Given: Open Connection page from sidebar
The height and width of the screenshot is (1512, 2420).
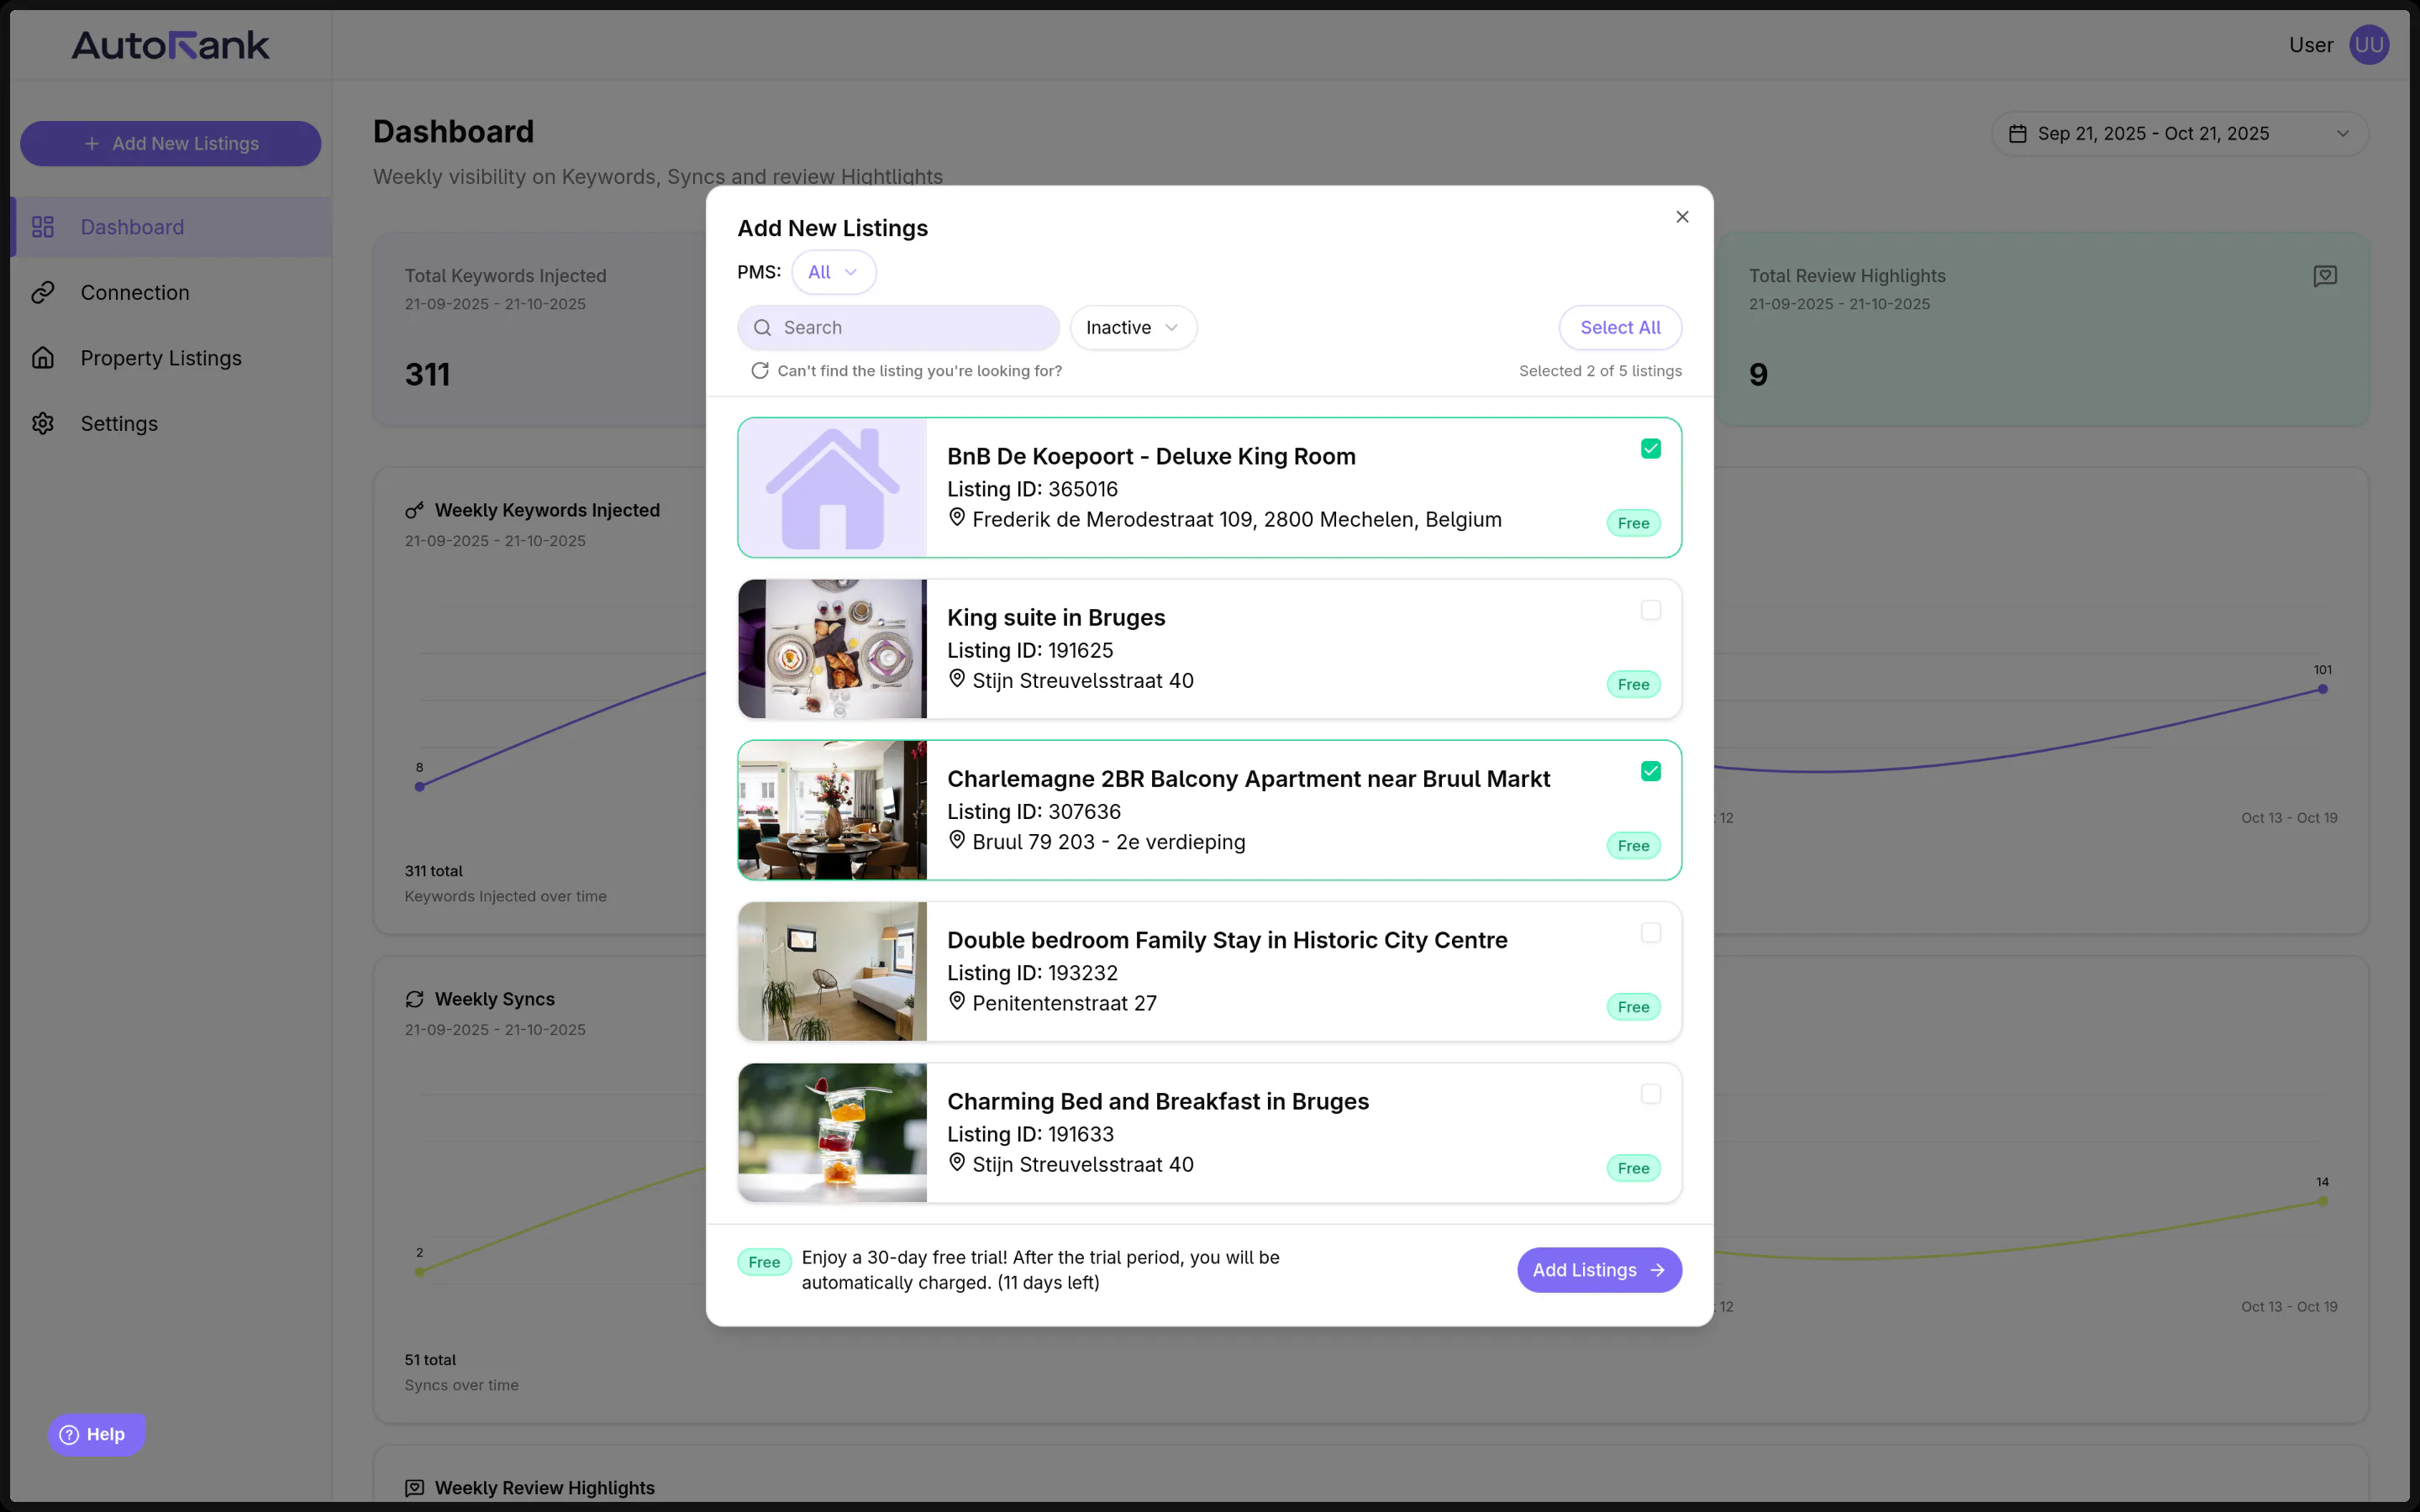Looking at the screenshot, I should [x=171, y=292].
